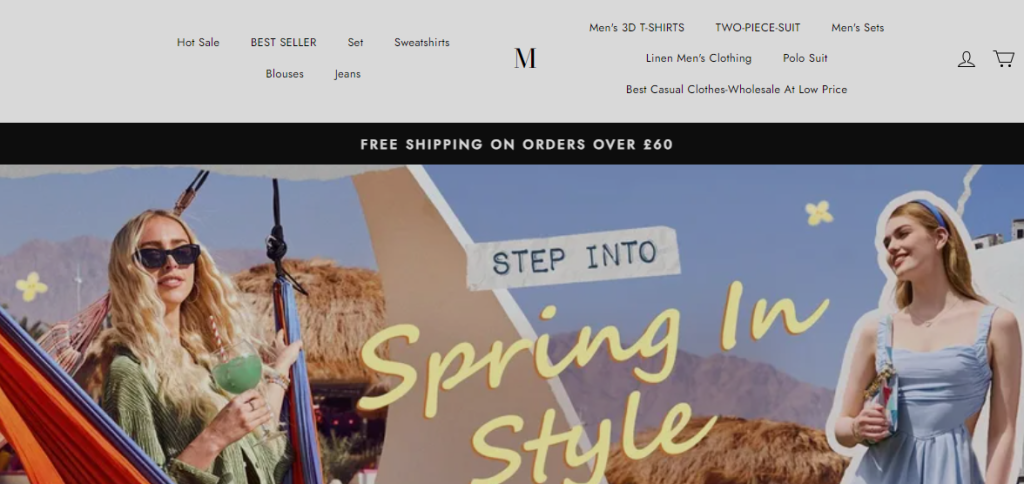The image size is (1024, 484).
Task: Click the free shipping announcement bar
Action: 512,144
